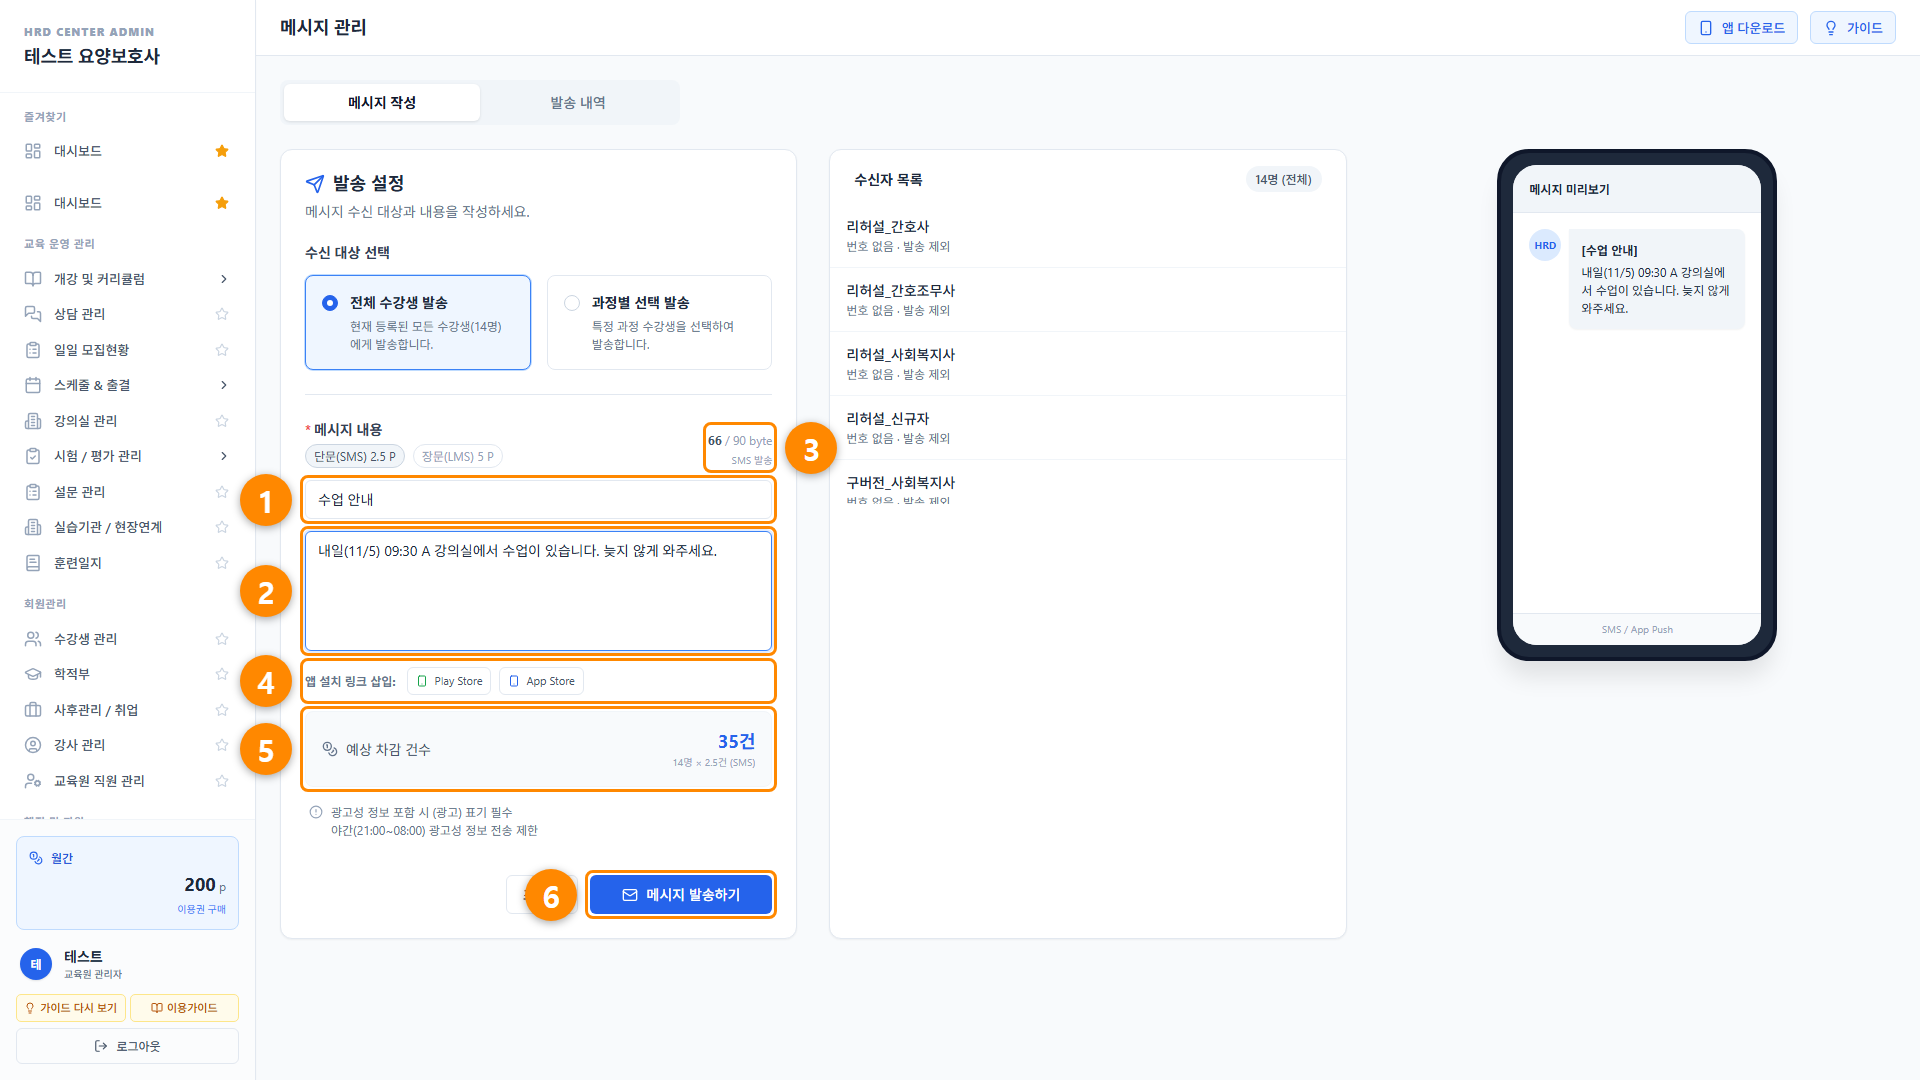Screen dimensions: 1920x1080
Task: Toggle favorite star for 일일 모집현황
Action: (222, 350)
